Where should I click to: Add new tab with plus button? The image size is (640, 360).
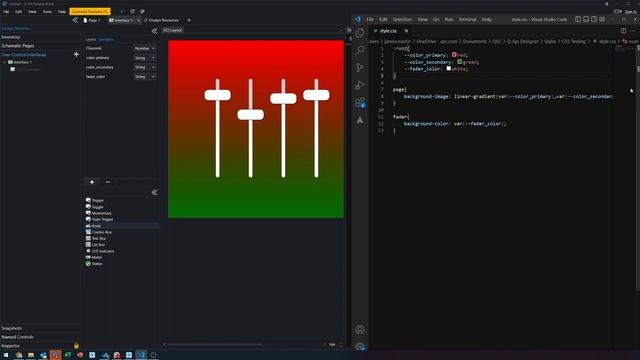(189, 20)
